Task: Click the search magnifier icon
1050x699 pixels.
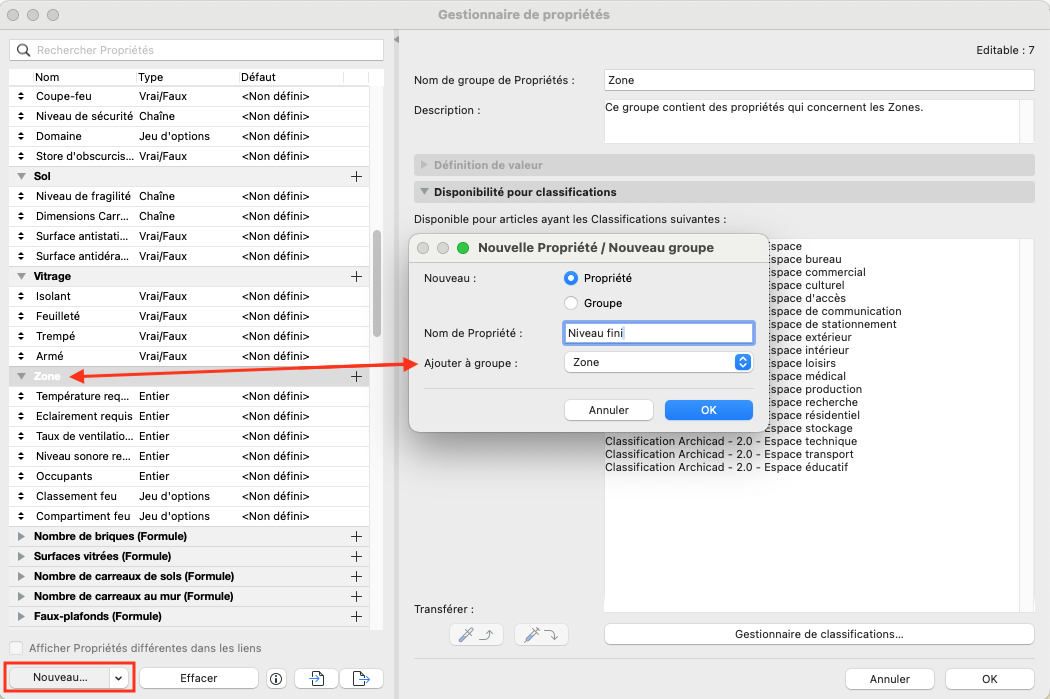Action: point(23,50)
